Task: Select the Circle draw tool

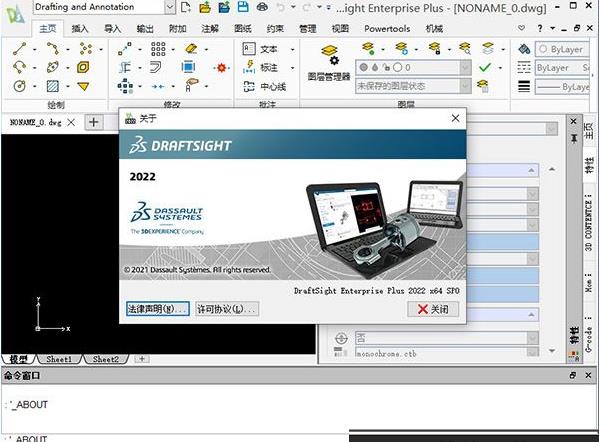Action: [x=19, y=86]
